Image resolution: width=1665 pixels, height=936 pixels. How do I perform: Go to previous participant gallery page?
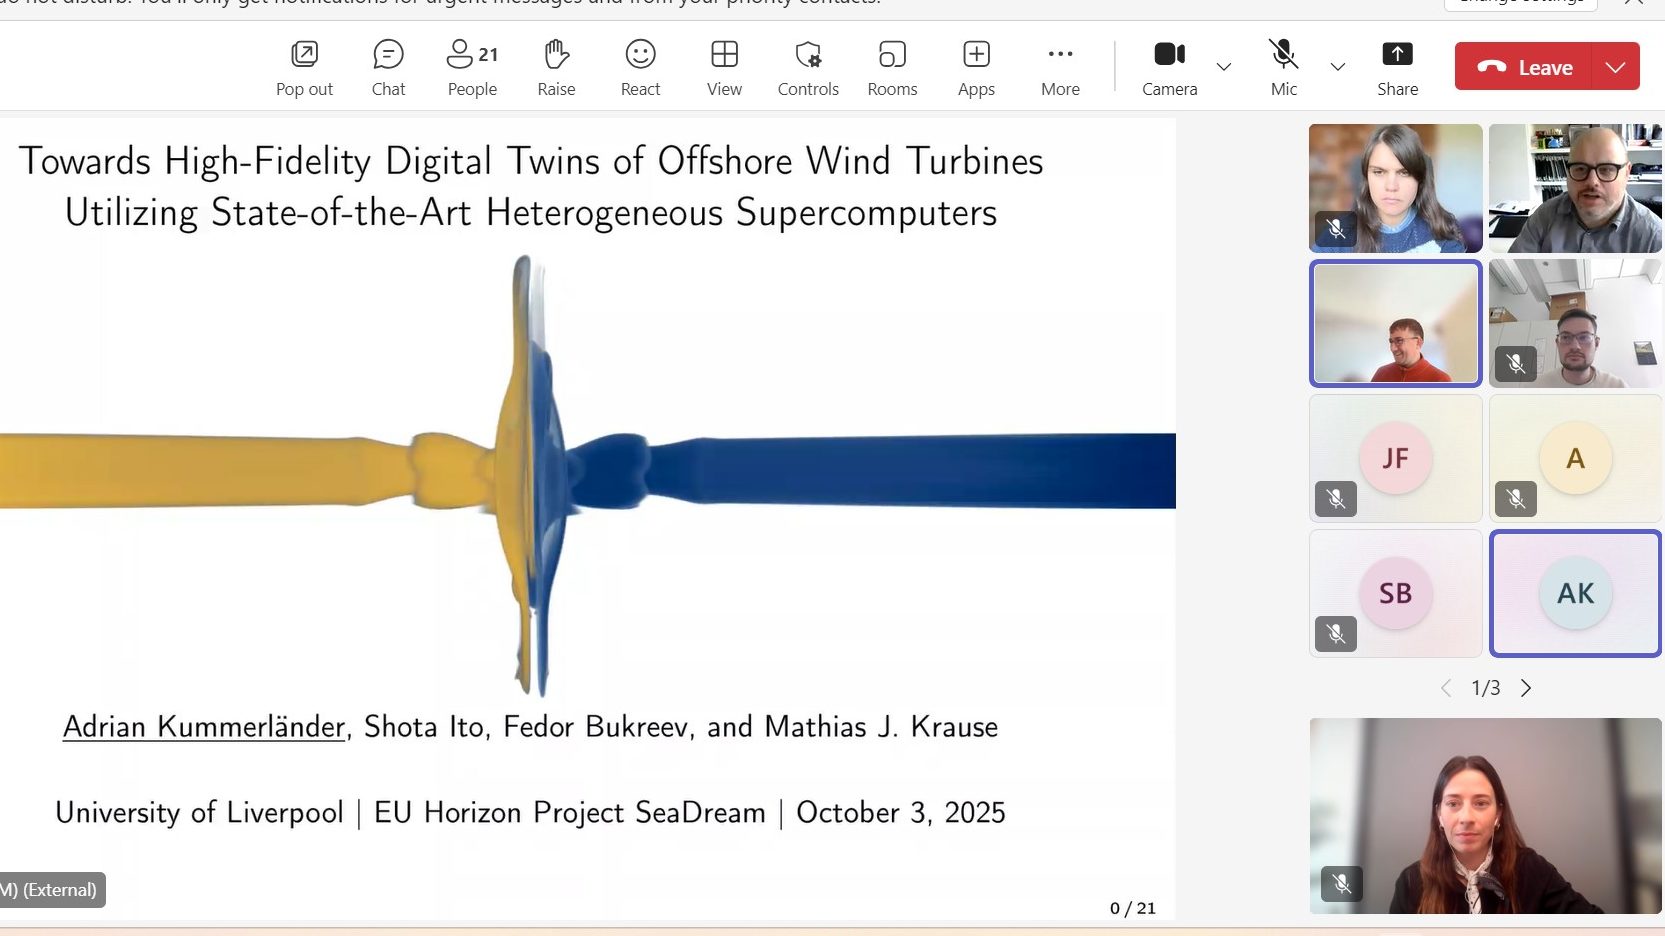coord(1446,688)
